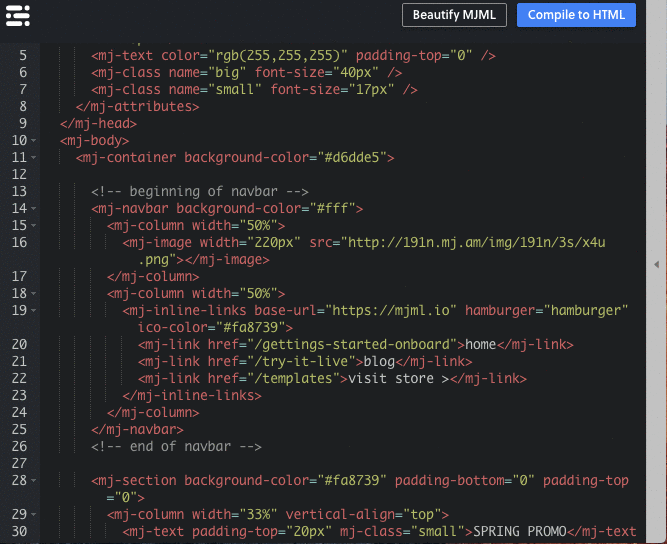Collapse the preview panel with side arrow
This screenshot has width=667, height=544.
(656, 264)
